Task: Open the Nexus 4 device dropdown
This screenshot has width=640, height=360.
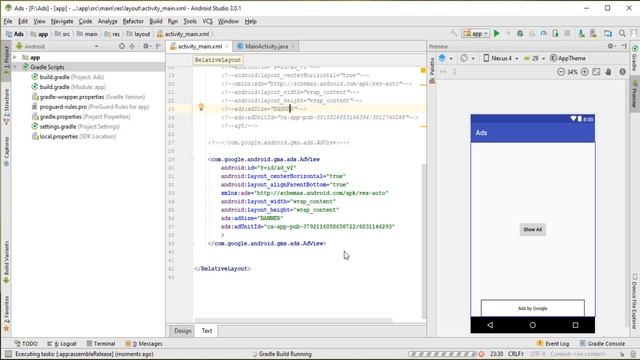Action: [501, 58]
